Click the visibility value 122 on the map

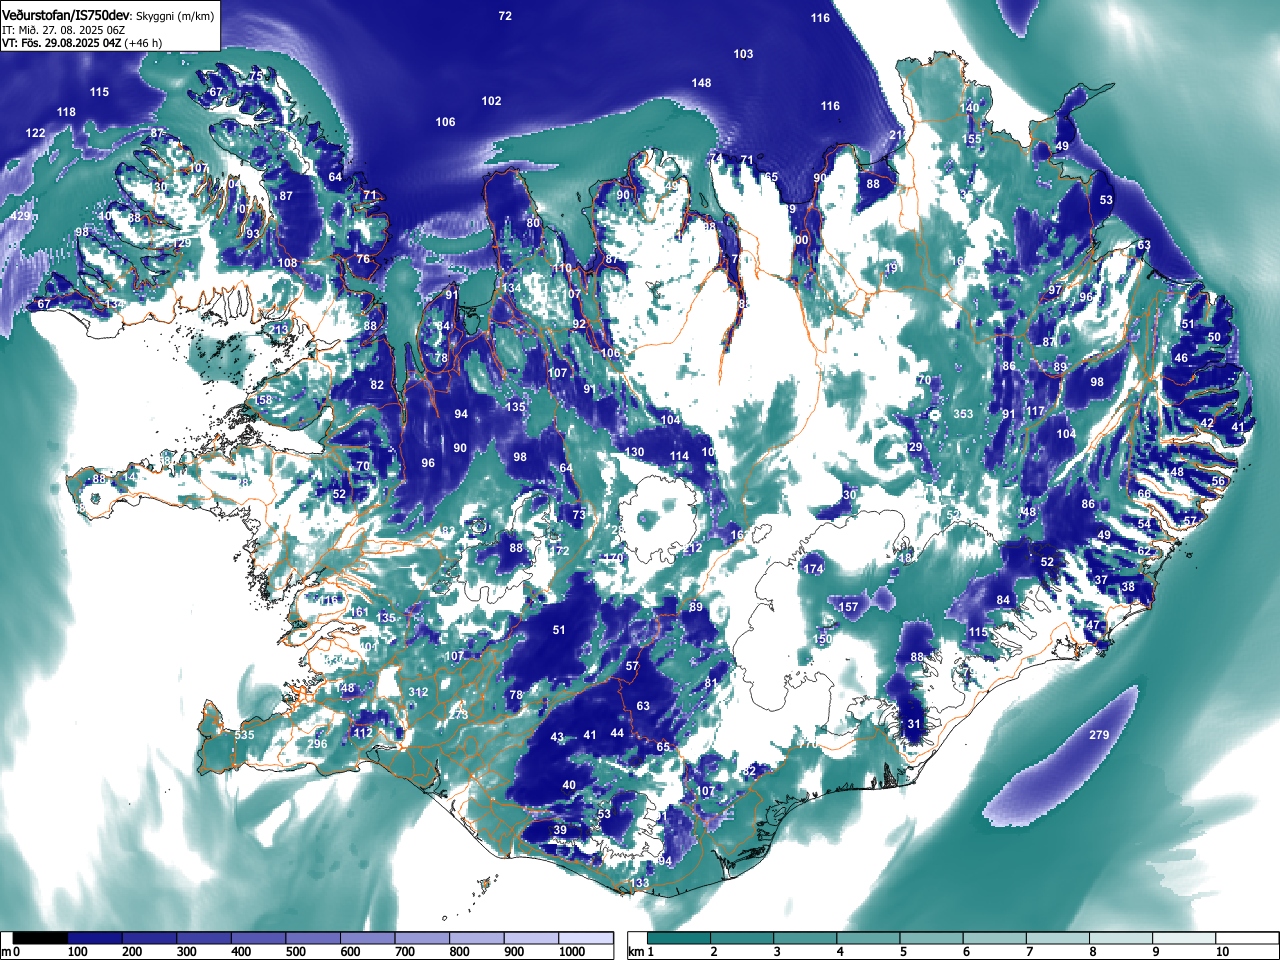coord(35,133)
